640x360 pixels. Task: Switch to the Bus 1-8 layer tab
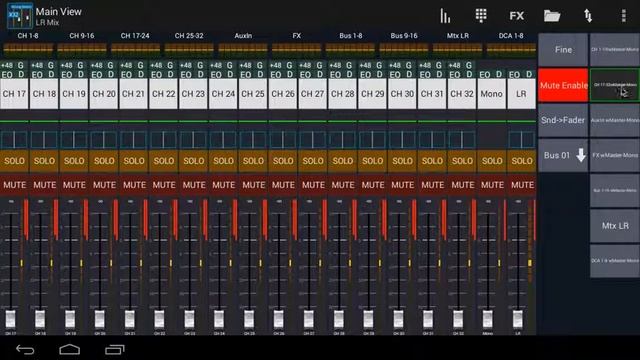350,44
